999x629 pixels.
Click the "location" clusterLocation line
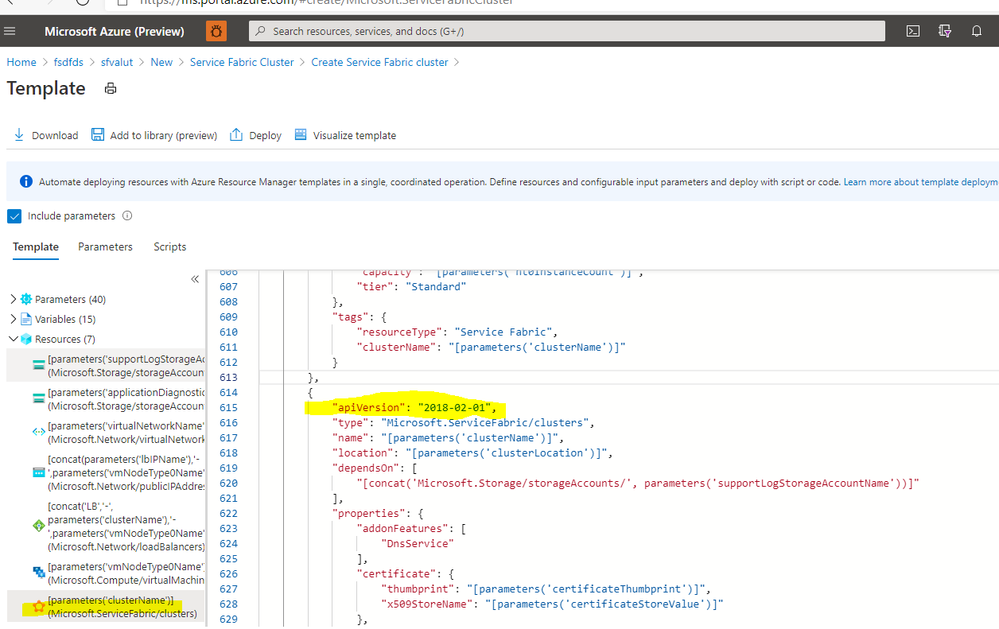(x=472, y=453)
